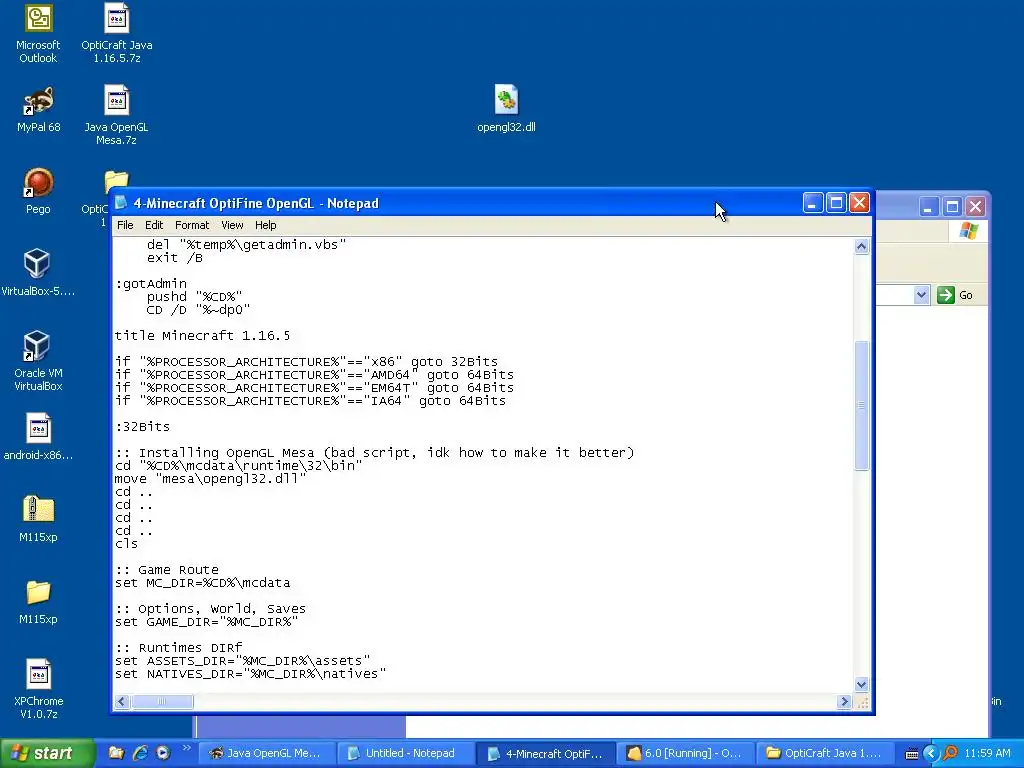The width and height of the screenshot is (1024, 768).
Task: Open the Edit menu in Notepad
Action: pyautogui.click(x=154, y=225)
